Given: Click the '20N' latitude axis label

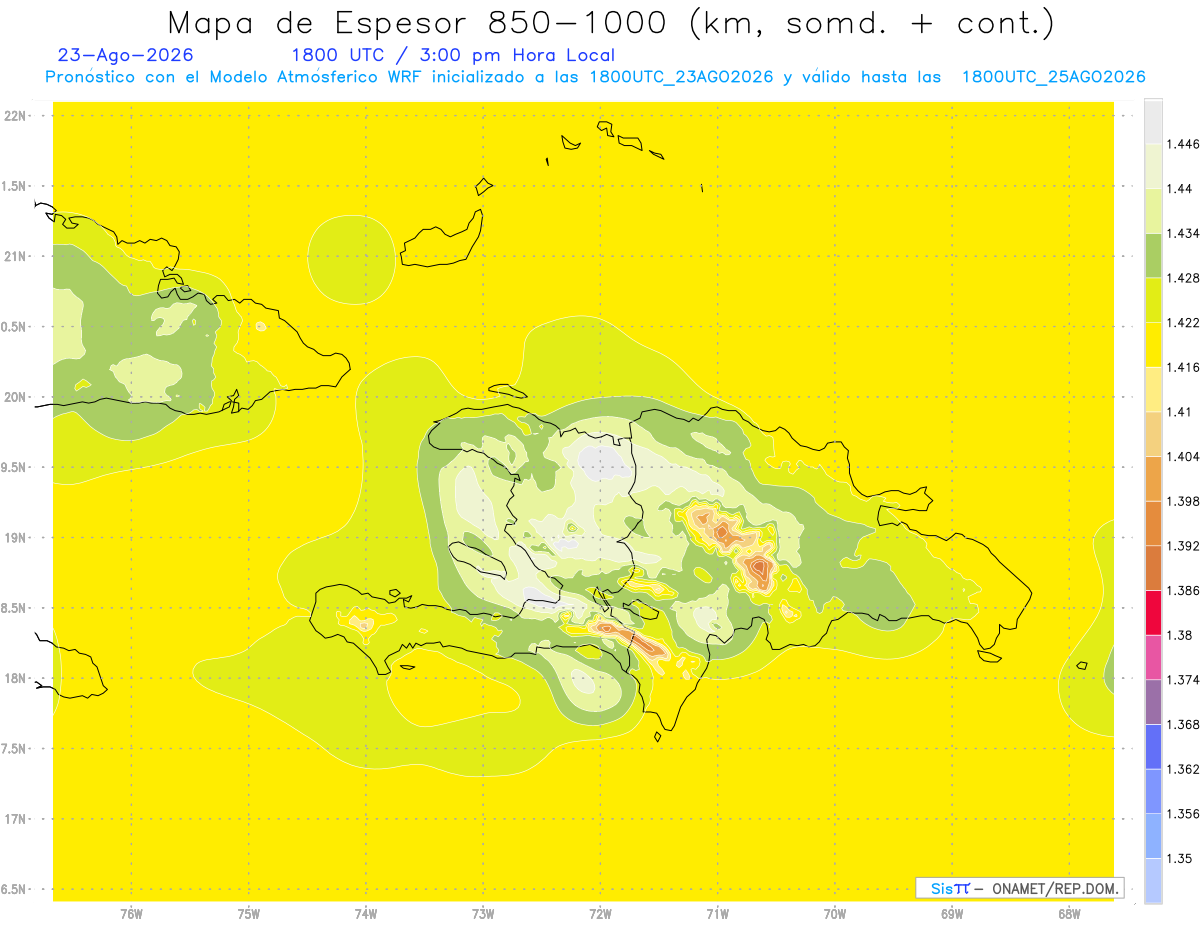Looking at the screenshot, I should [x=13, y=397].
